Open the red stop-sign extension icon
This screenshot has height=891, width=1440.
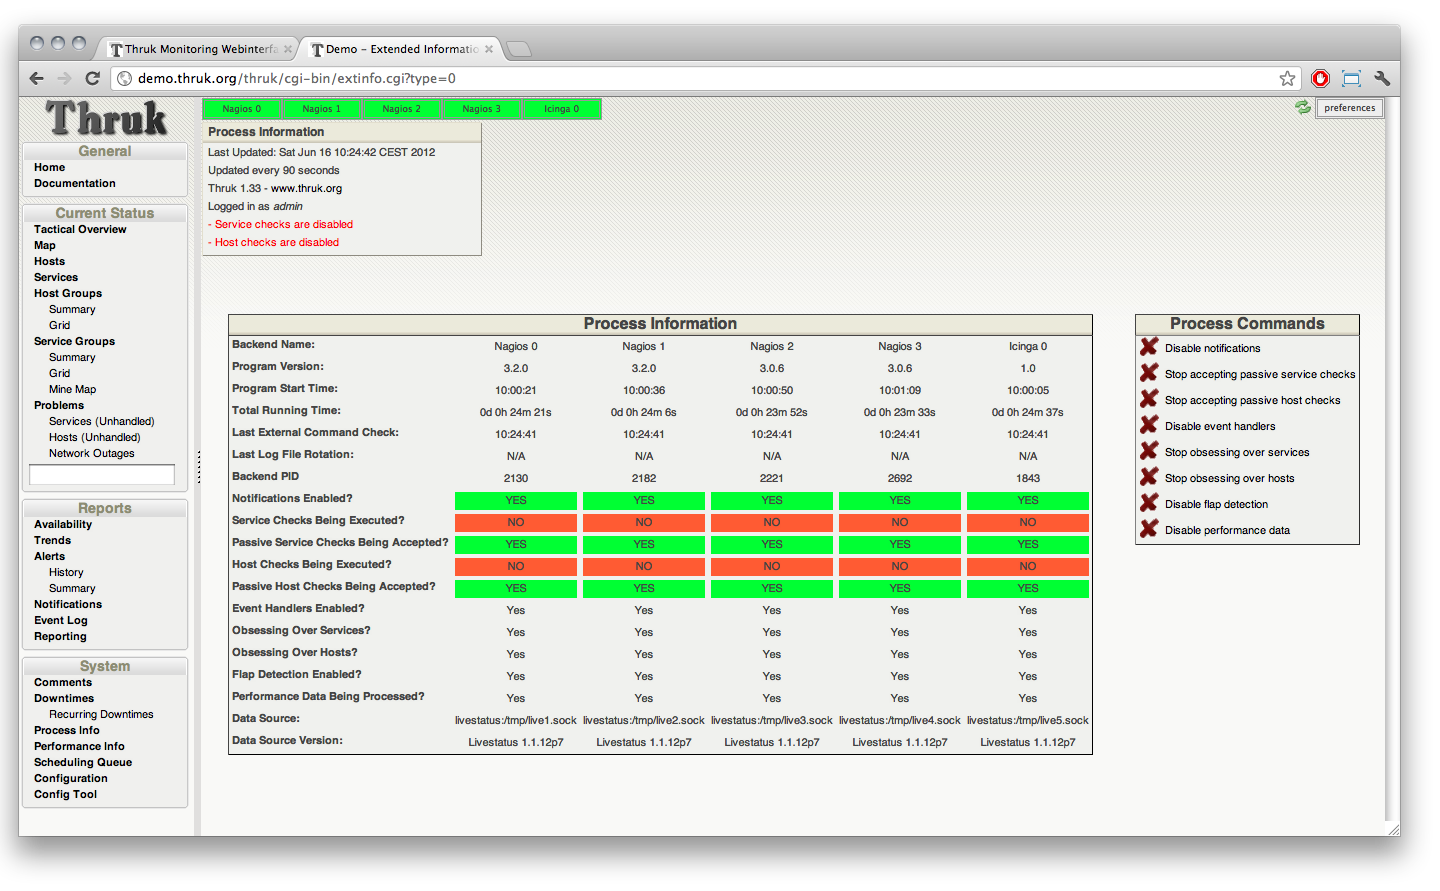pos(1320,78)
